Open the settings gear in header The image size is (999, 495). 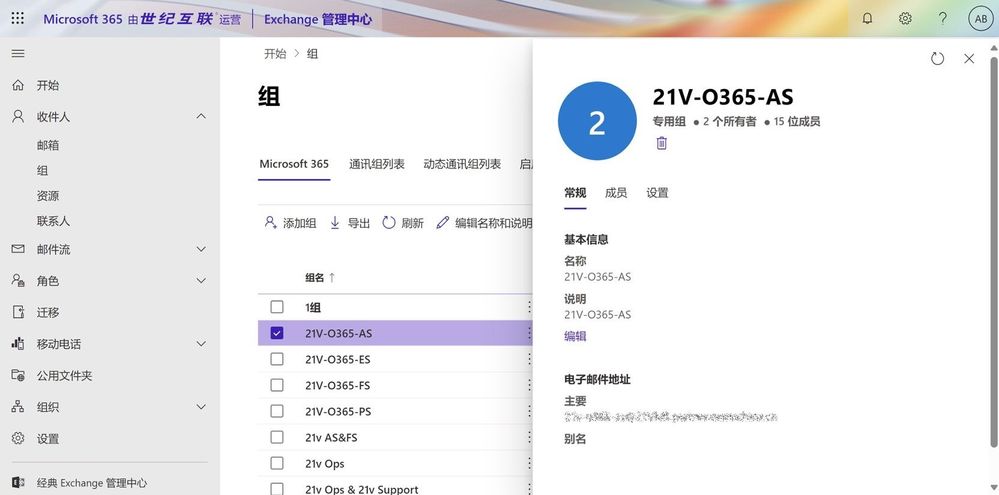(x=905, y=18)
